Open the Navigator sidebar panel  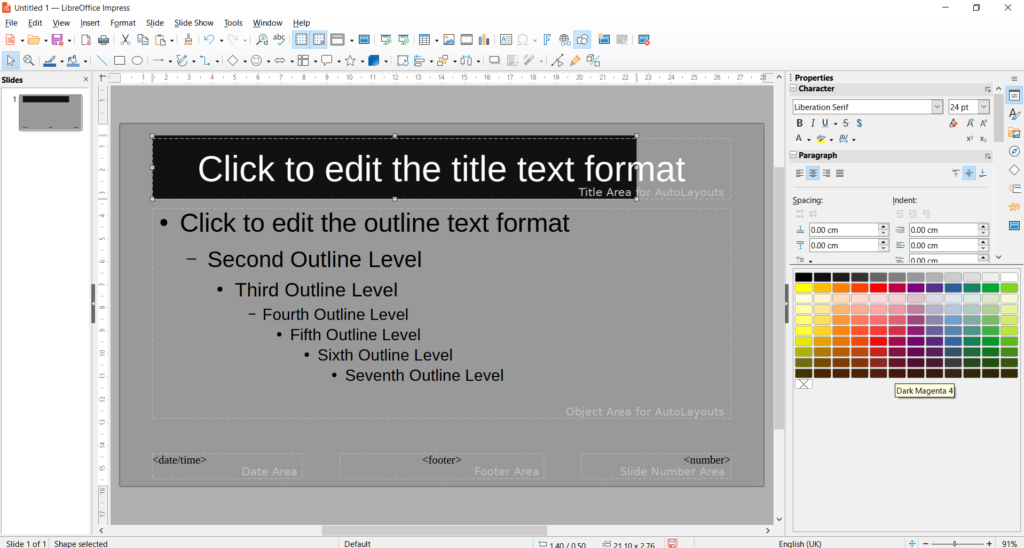(x=1014, y=151)
